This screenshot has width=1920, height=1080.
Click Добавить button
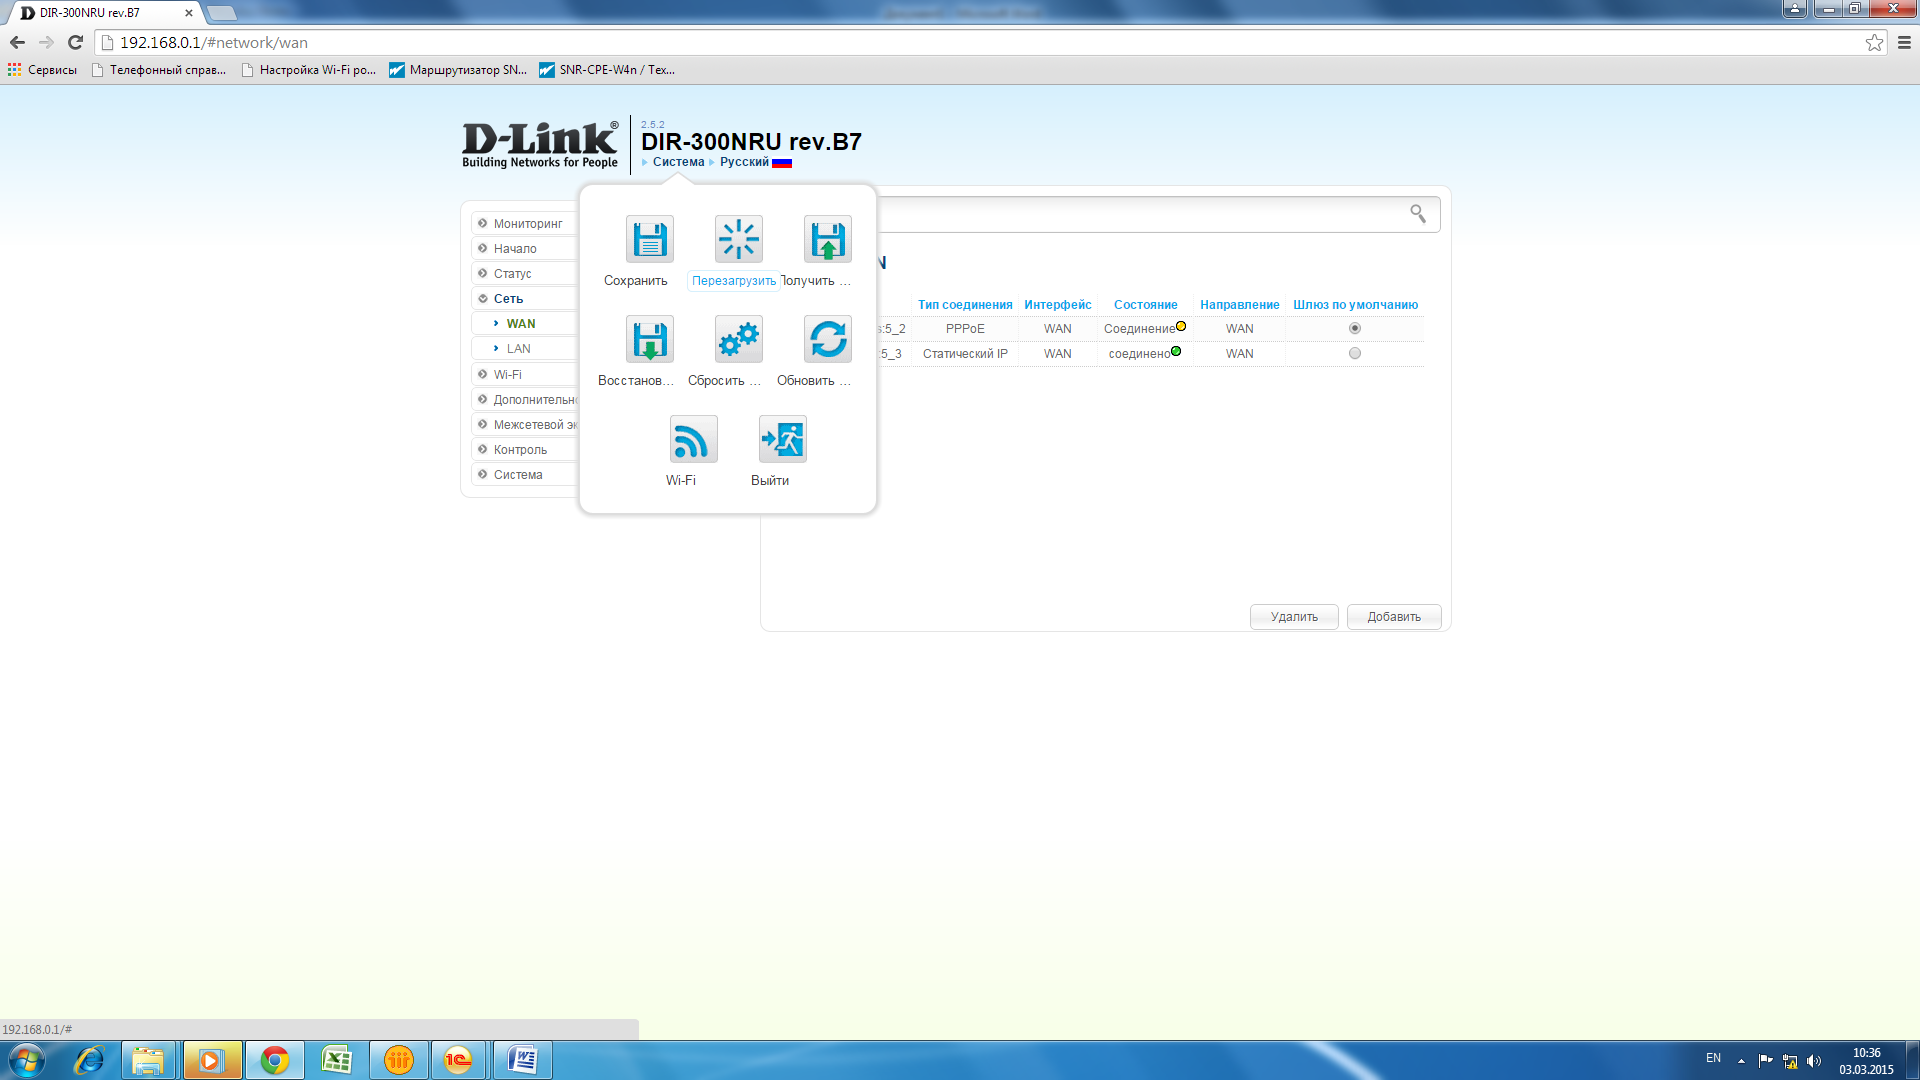pyautogui.click(x=1393, y=616)
